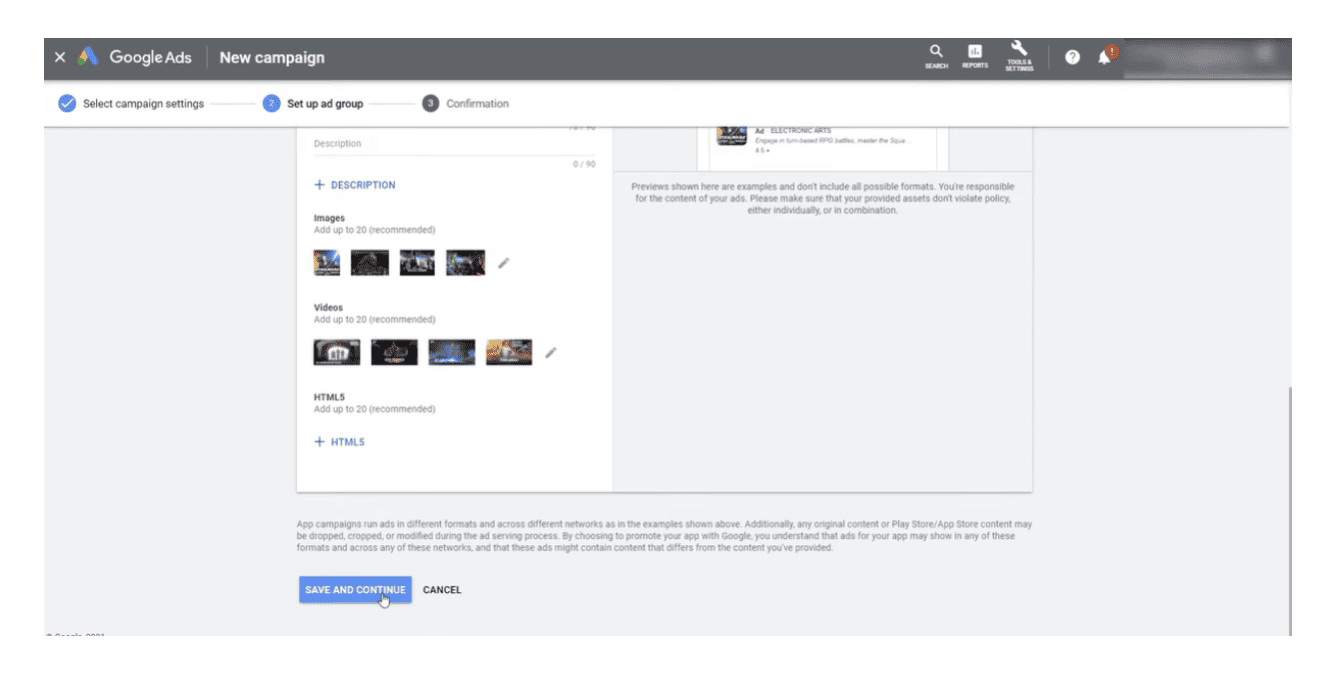Click the 'Videos' section heading
The width and height of the screenshot is (1334, 684).
point(328,308)
